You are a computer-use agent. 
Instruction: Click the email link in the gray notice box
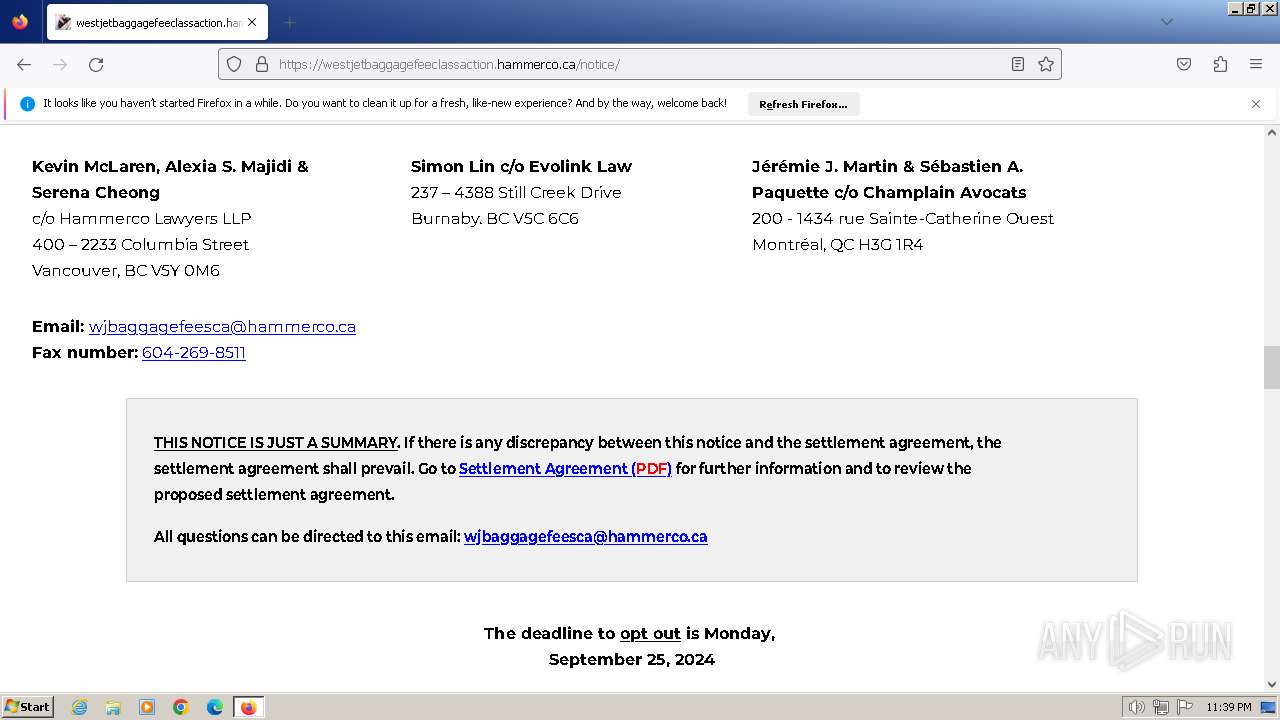pyautogui.click(x=585, y=536)
